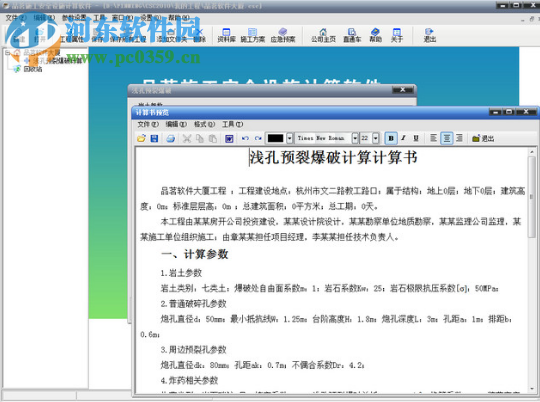Image resolution: width=540 pixels, height=402 pixels.
Task: Click heading 一、计算参数
Action: [195, 255]
